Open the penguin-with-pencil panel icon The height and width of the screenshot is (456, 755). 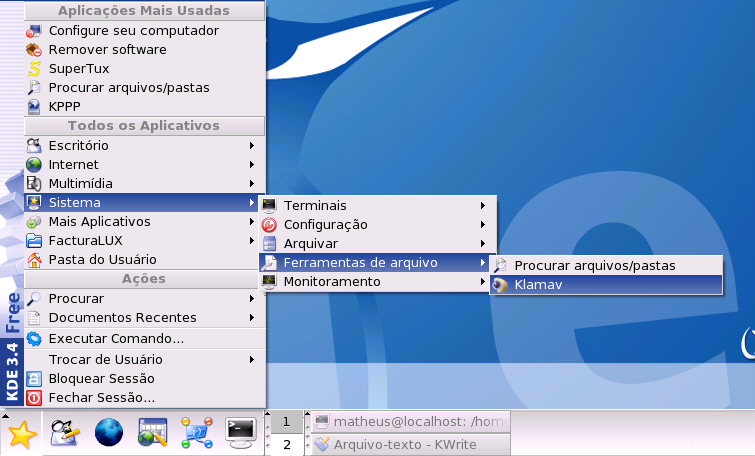[x=66, y=432]
